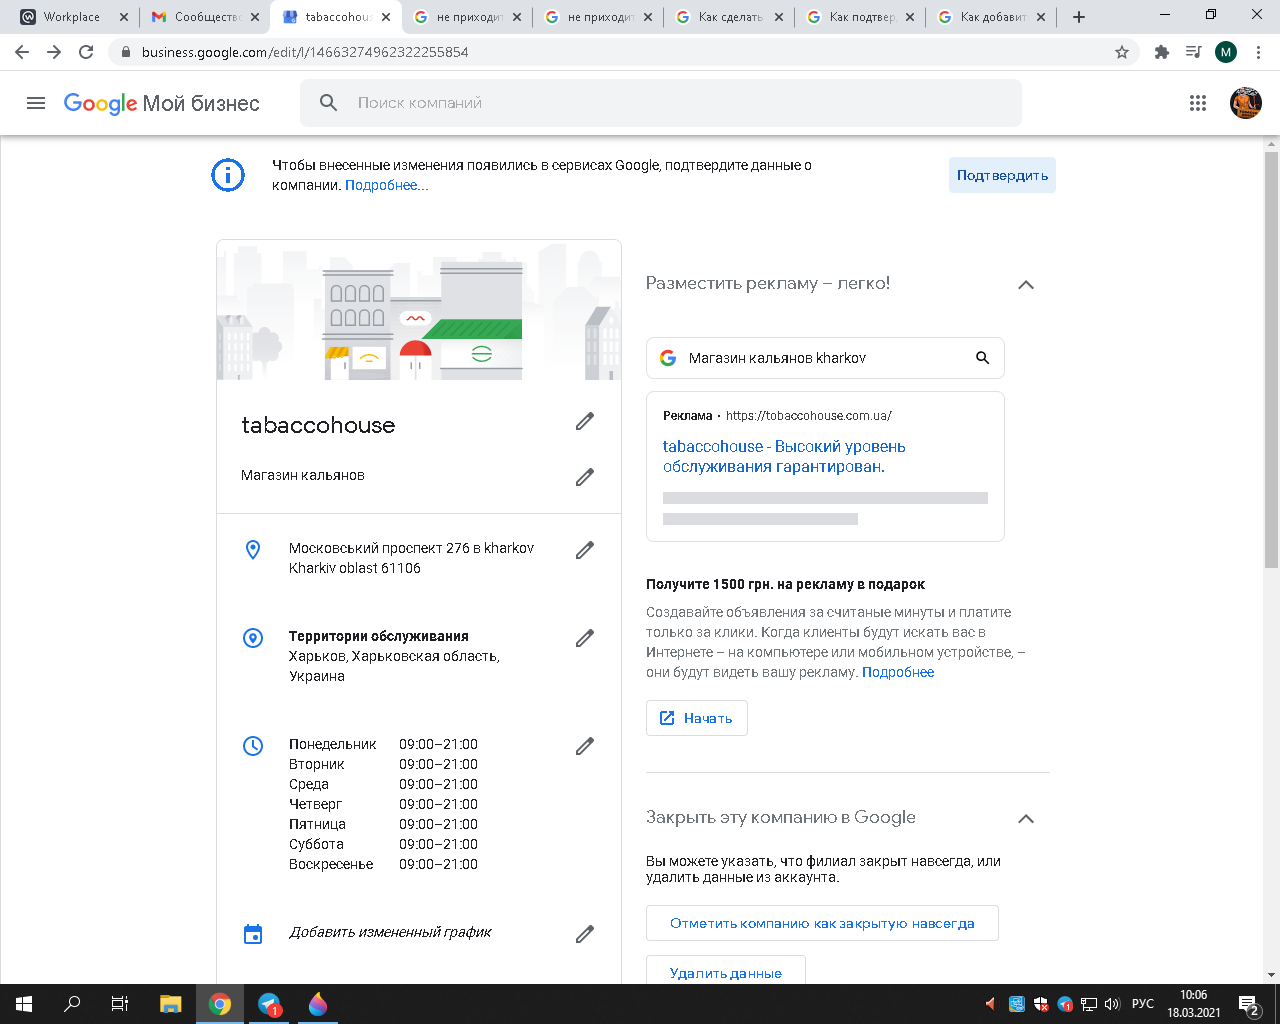
Task: Open a new browser tab
Action: point(1079,17)
